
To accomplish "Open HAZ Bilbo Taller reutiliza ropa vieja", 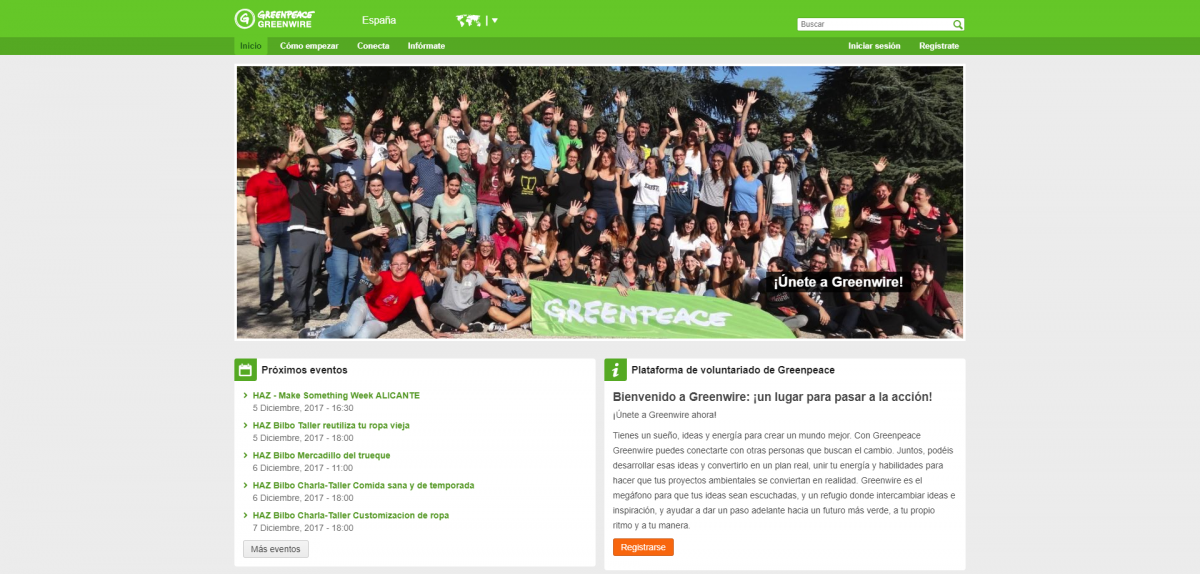I will coord(331,425).
